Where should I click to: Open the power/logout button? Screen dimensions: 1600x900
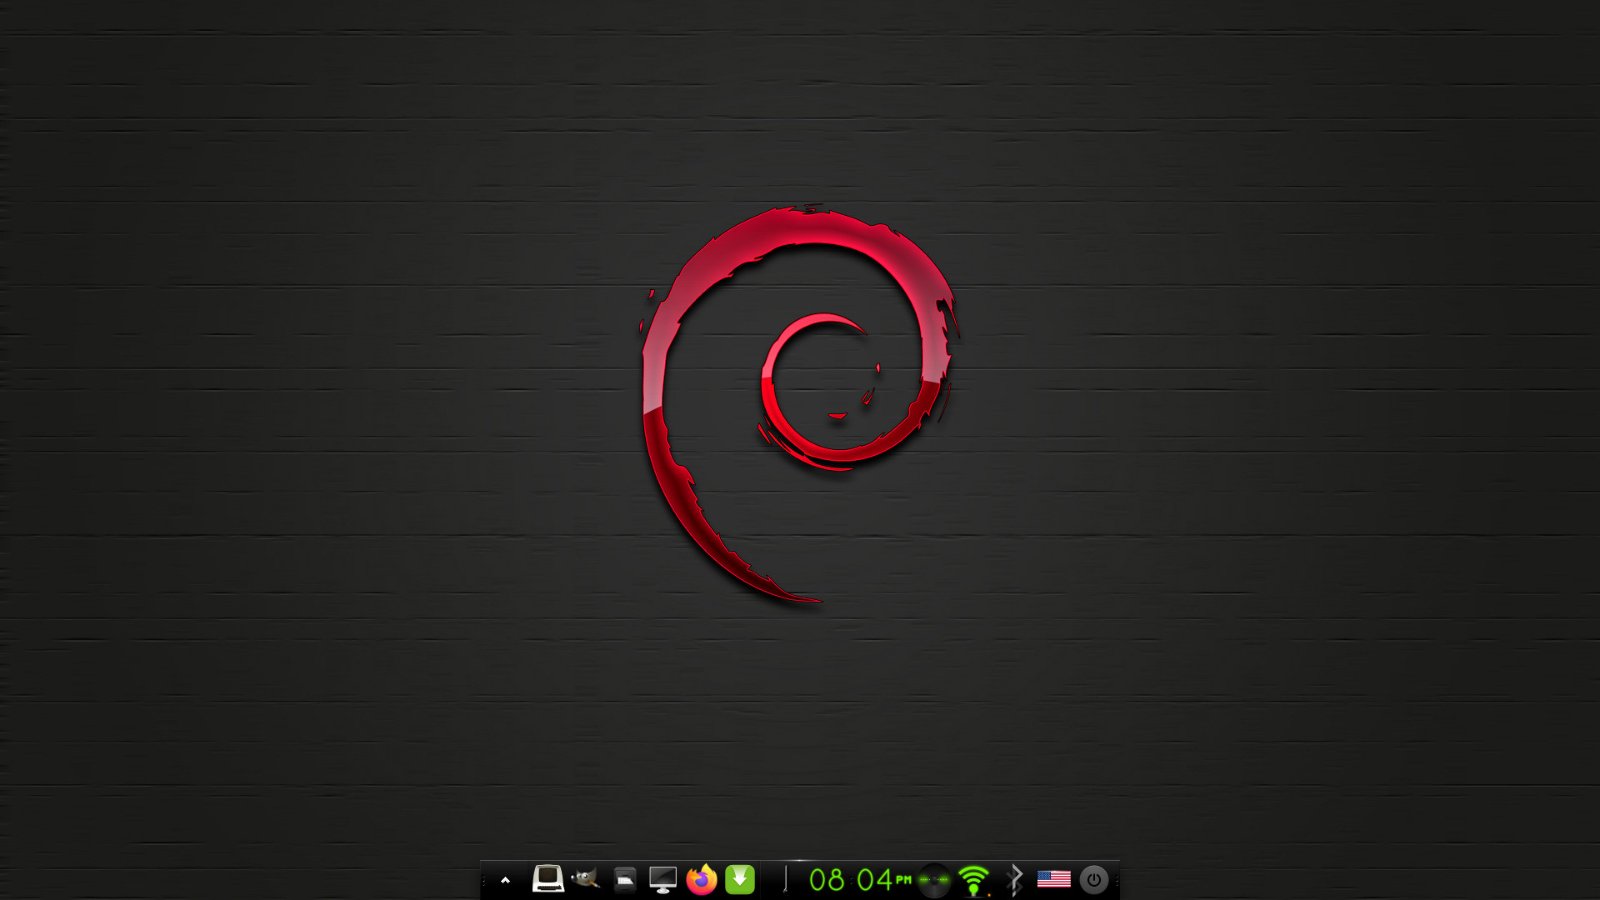tap(1094, 880)
